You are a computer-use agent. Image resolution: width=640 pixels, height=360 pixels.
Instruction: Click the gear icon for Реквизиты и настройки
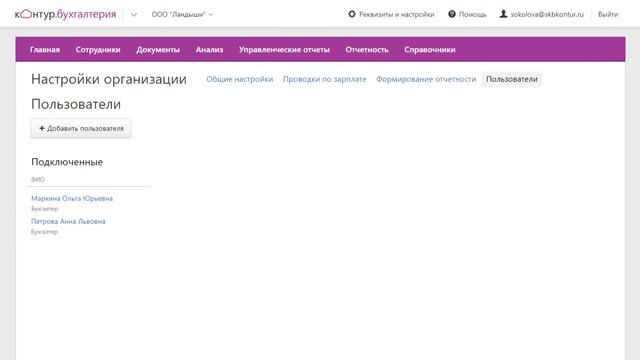352,14
